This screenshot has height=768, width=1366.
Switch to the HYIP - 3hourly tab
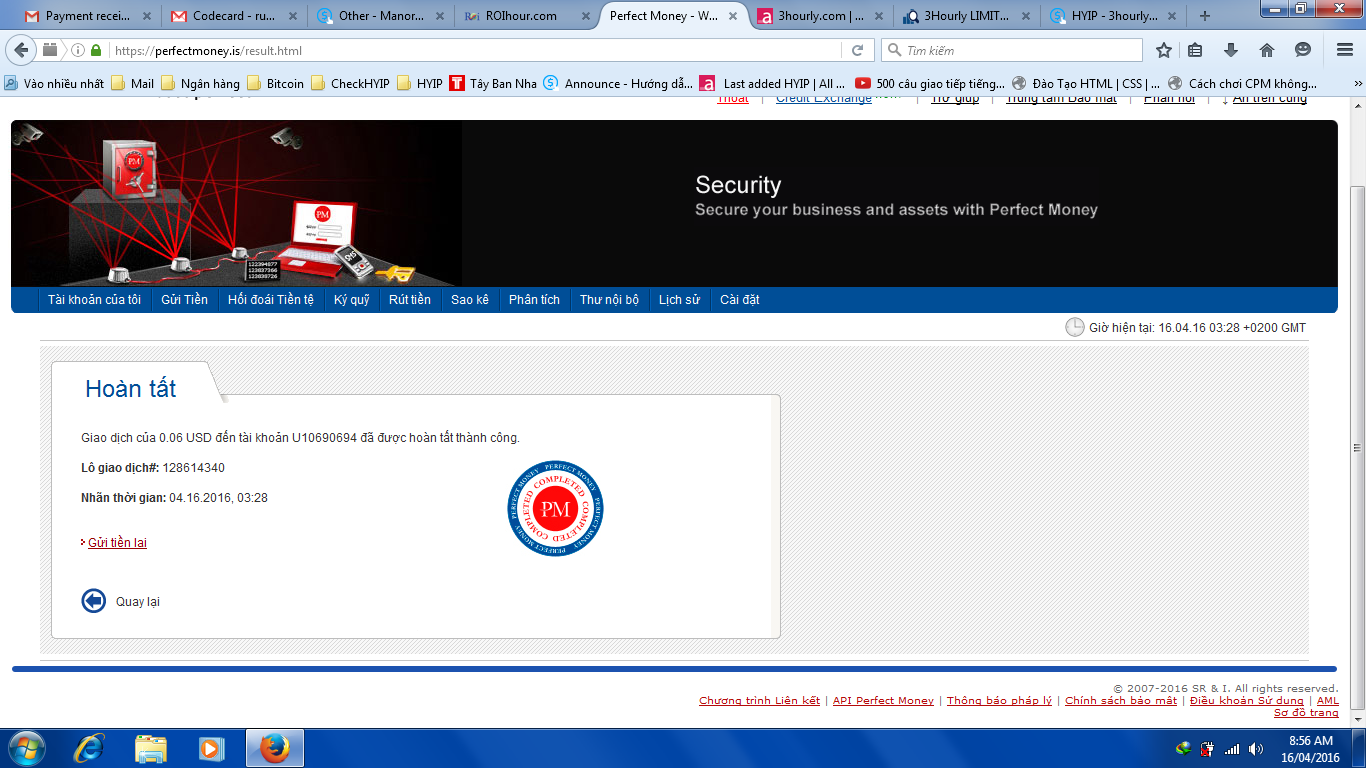pyautogui.click(x=1110, y=16)
